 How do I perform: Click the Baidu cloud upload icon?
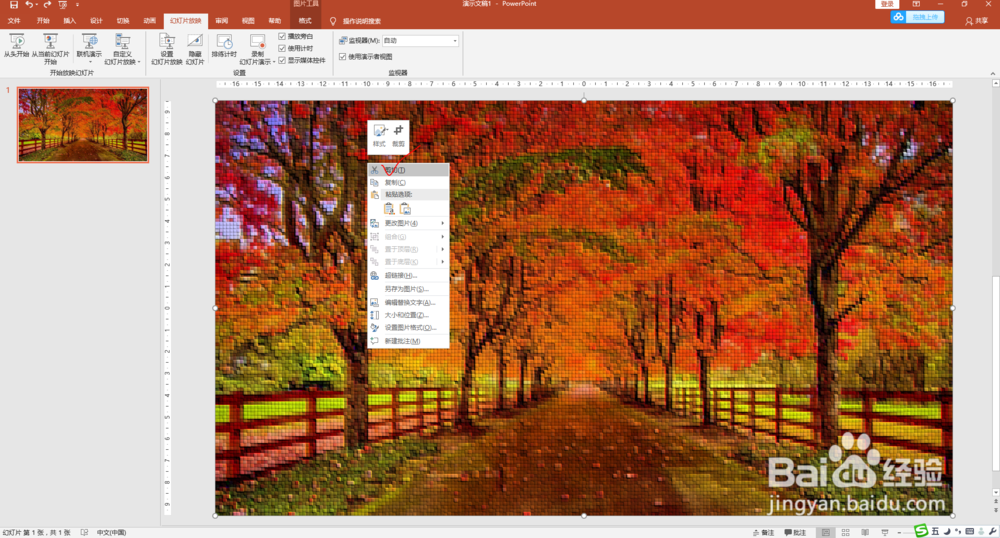pos(899,17)
